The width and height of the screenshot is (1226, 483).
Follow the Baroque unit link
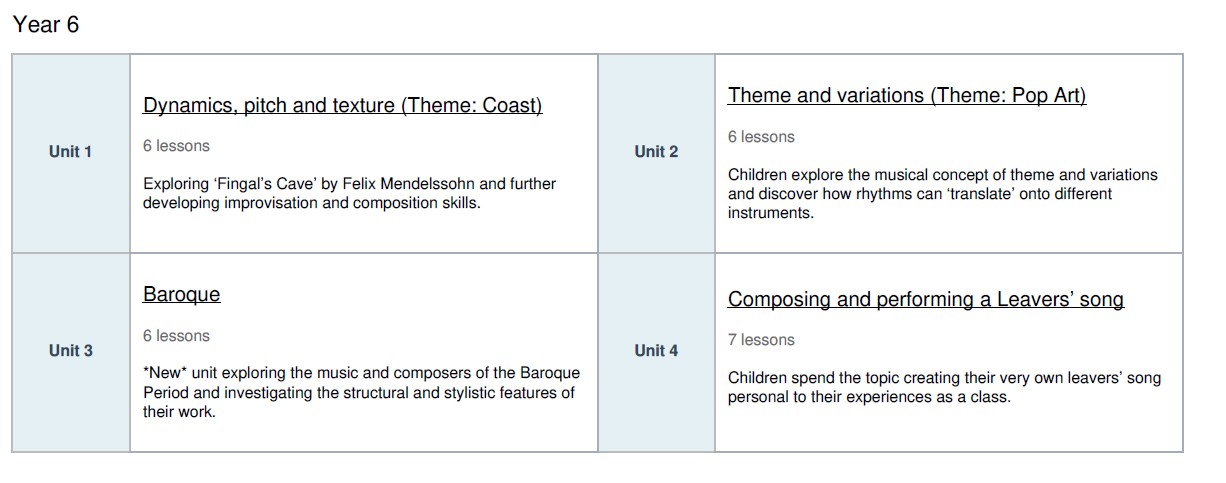click(181, 295)
